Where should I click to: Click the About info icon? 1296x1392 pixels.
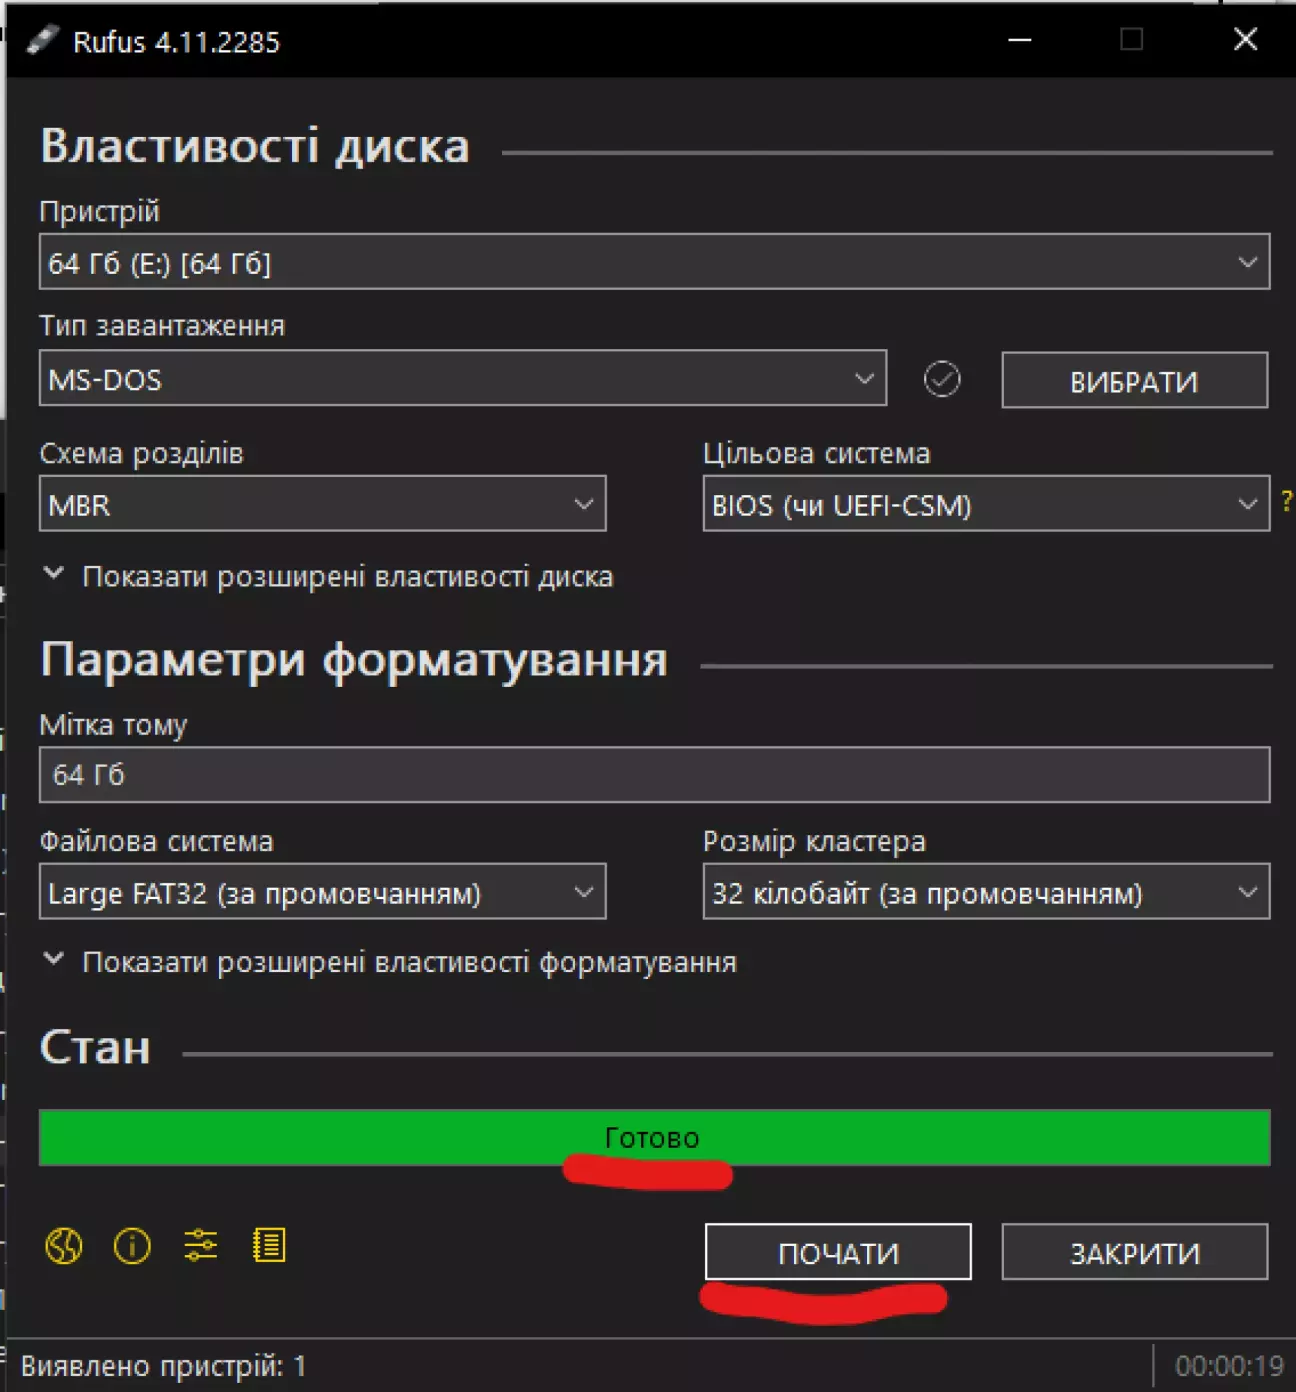click(x=132, y=1246)
